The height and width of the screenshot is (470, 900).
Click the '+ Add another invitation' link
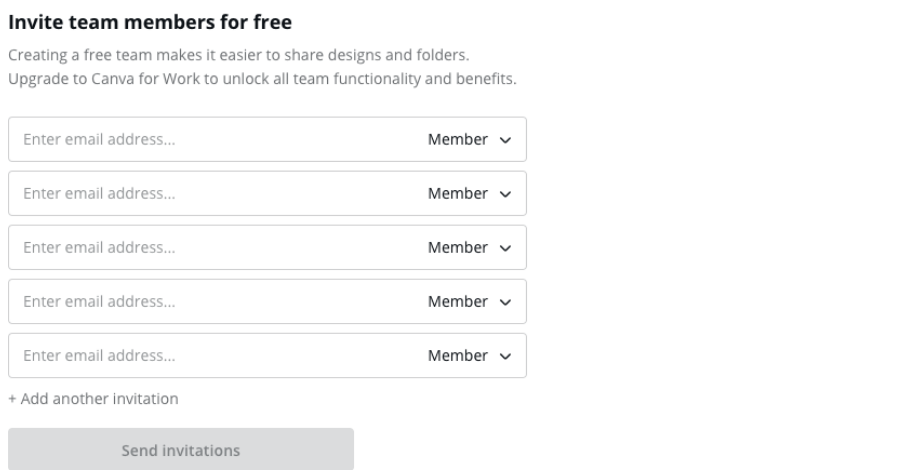(93, 399)
